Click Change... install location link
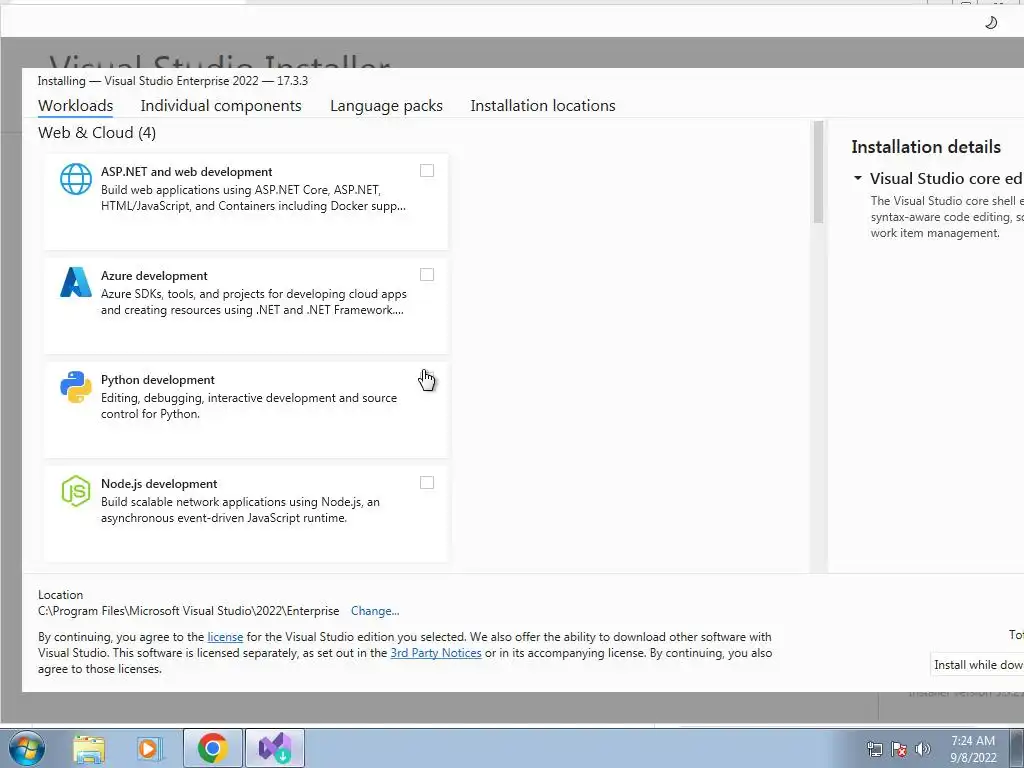1024x768 pixels. pos(375,611)
